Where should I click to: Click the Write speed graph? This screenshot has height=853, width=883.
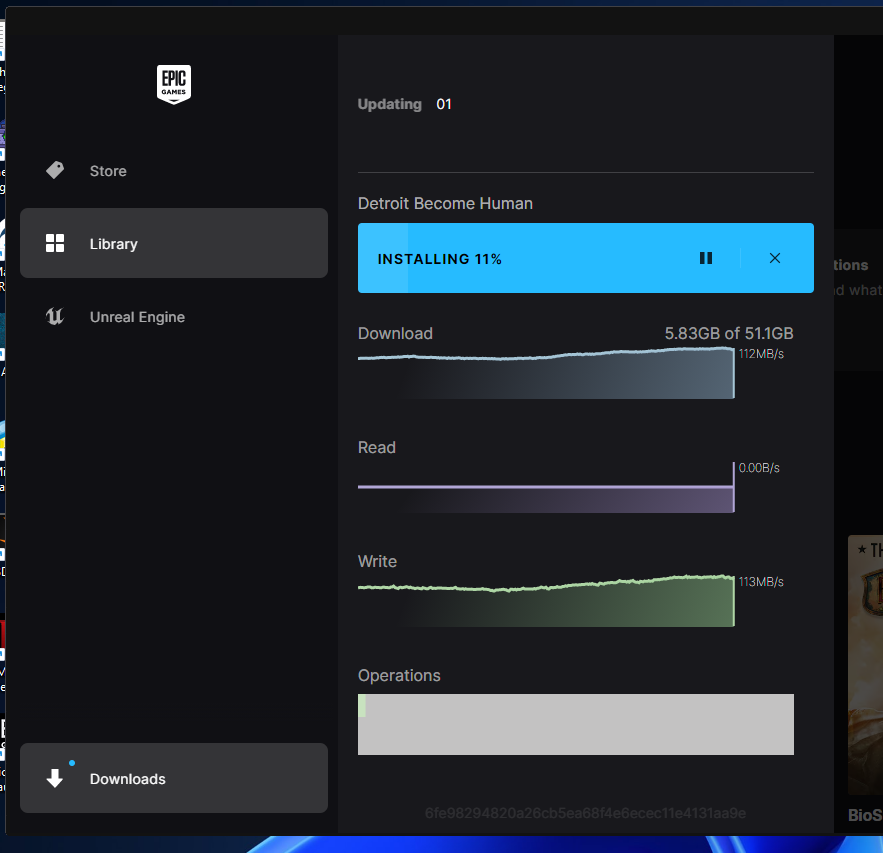click(546, 600)
